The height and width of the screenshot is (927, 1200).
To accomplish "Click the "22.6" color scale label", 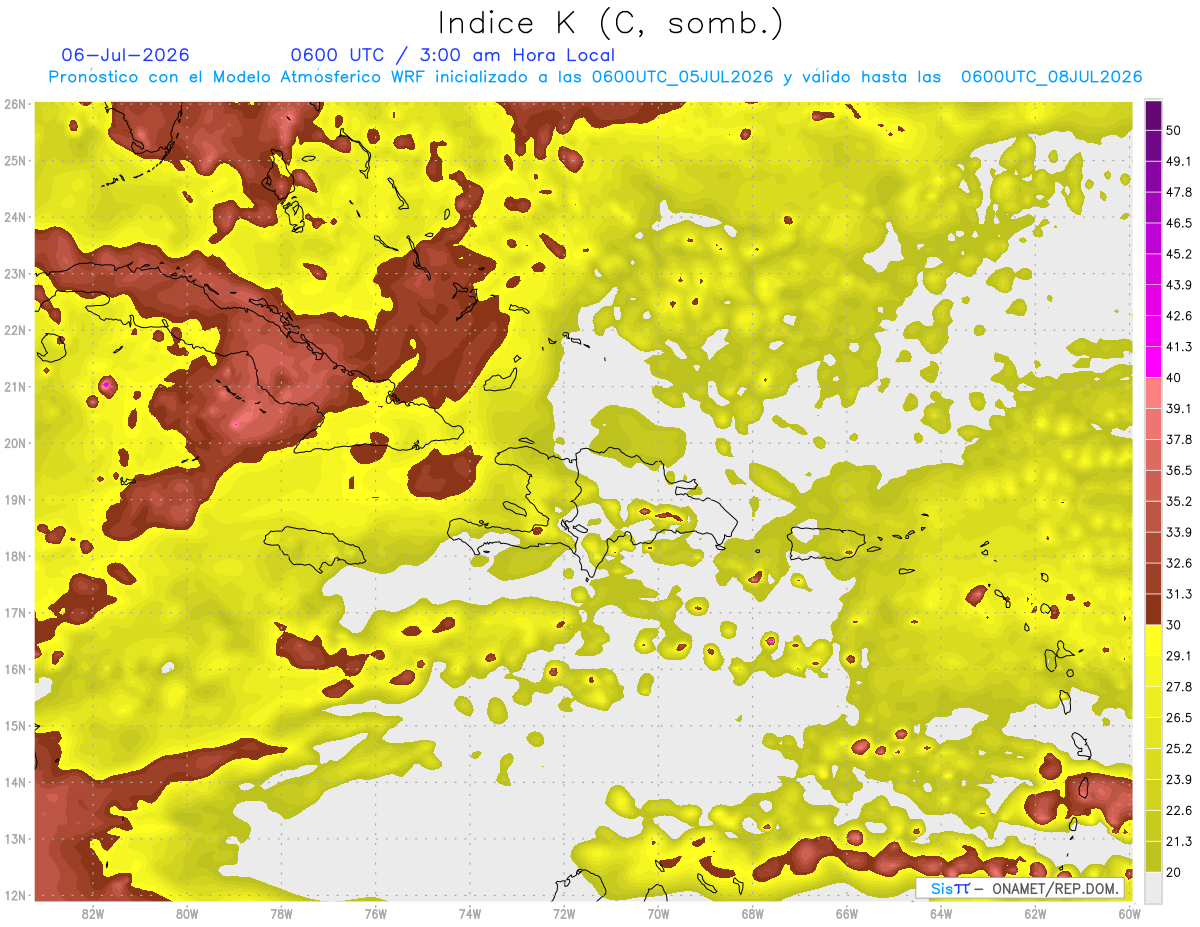I will click(1179, 810).
